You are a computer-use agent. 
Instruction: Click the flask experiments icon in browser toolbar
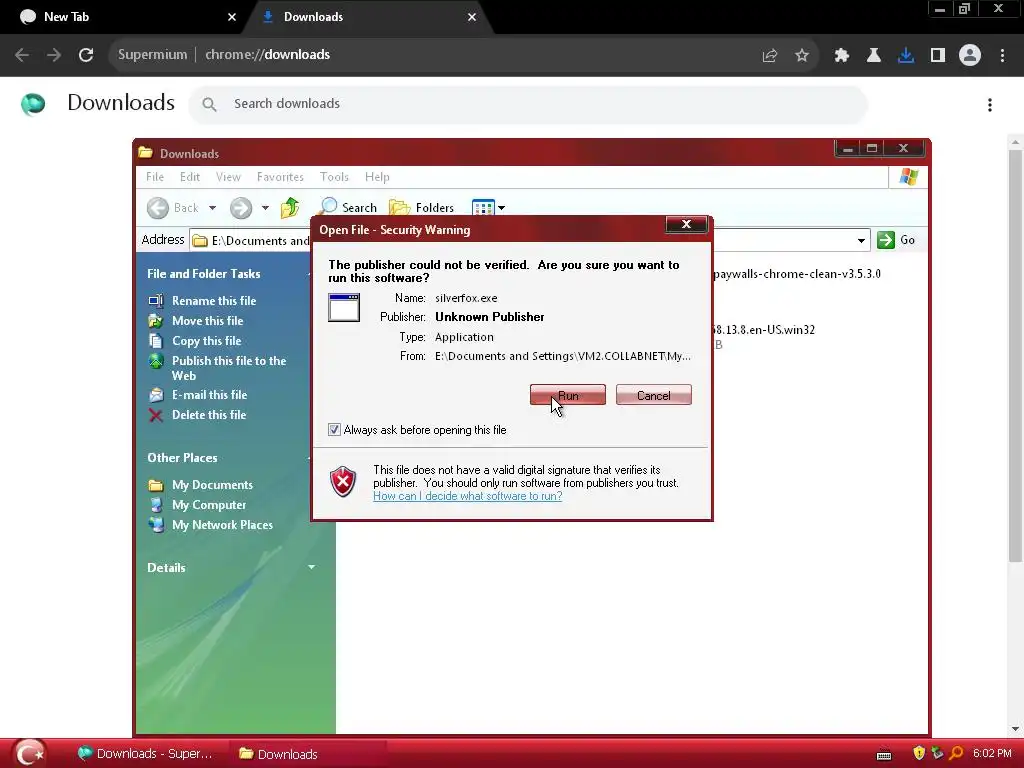(874, 56)
